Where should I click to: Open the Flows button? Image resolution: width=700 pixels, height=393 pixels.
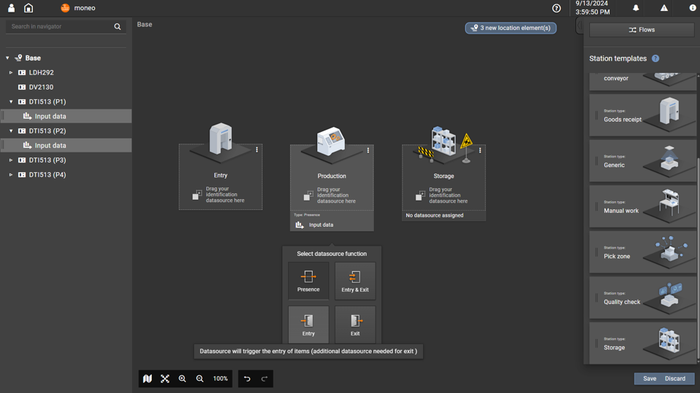642,30
